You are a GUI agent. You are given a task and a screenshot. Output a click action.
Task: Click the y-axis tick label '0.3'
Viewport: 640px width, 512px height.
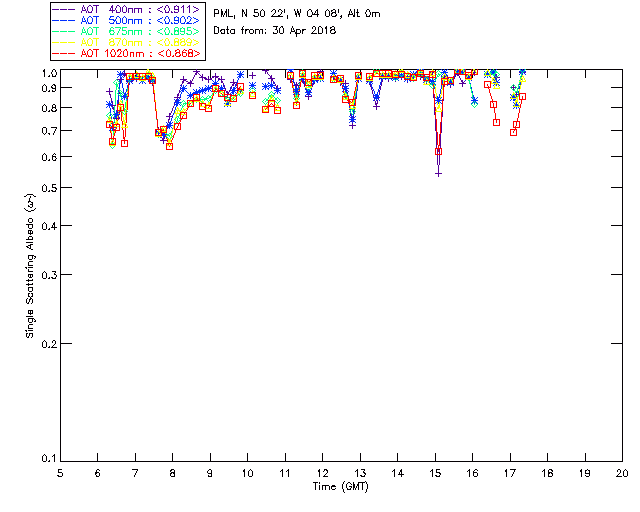[49, 275]
